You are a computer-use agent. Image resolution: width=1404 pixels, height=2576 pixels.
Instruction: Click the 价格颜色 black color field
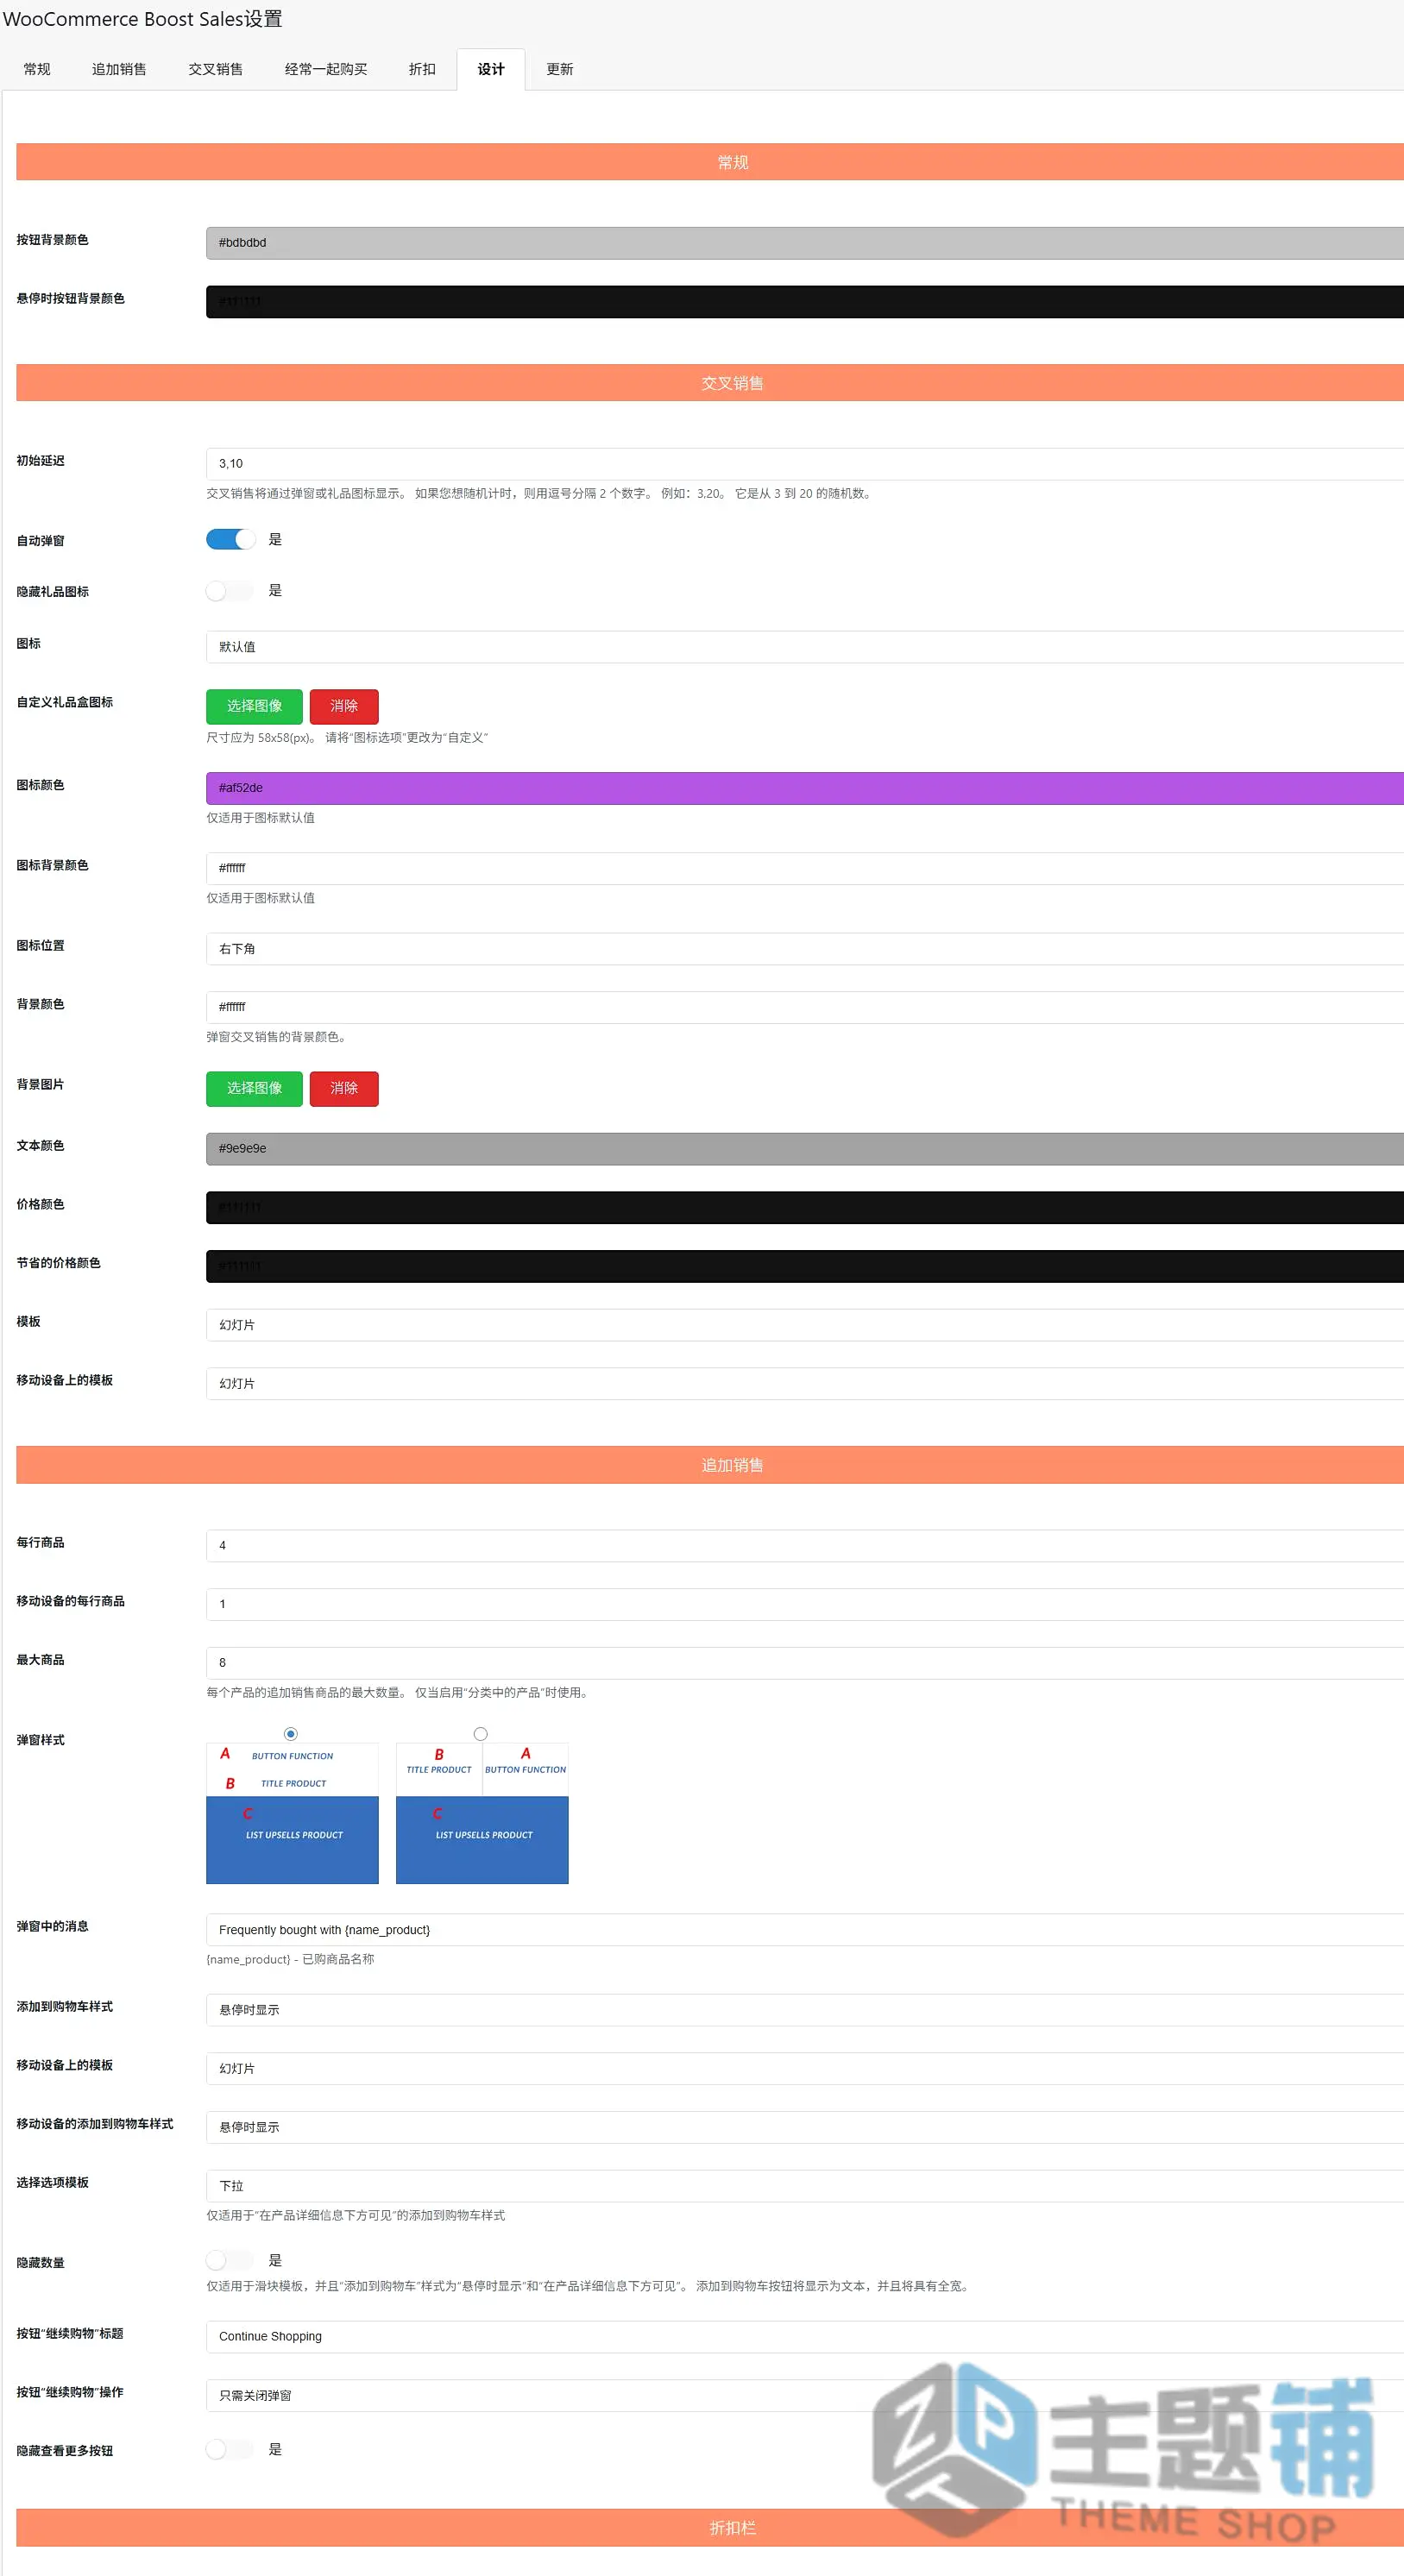coord(805,1208)
